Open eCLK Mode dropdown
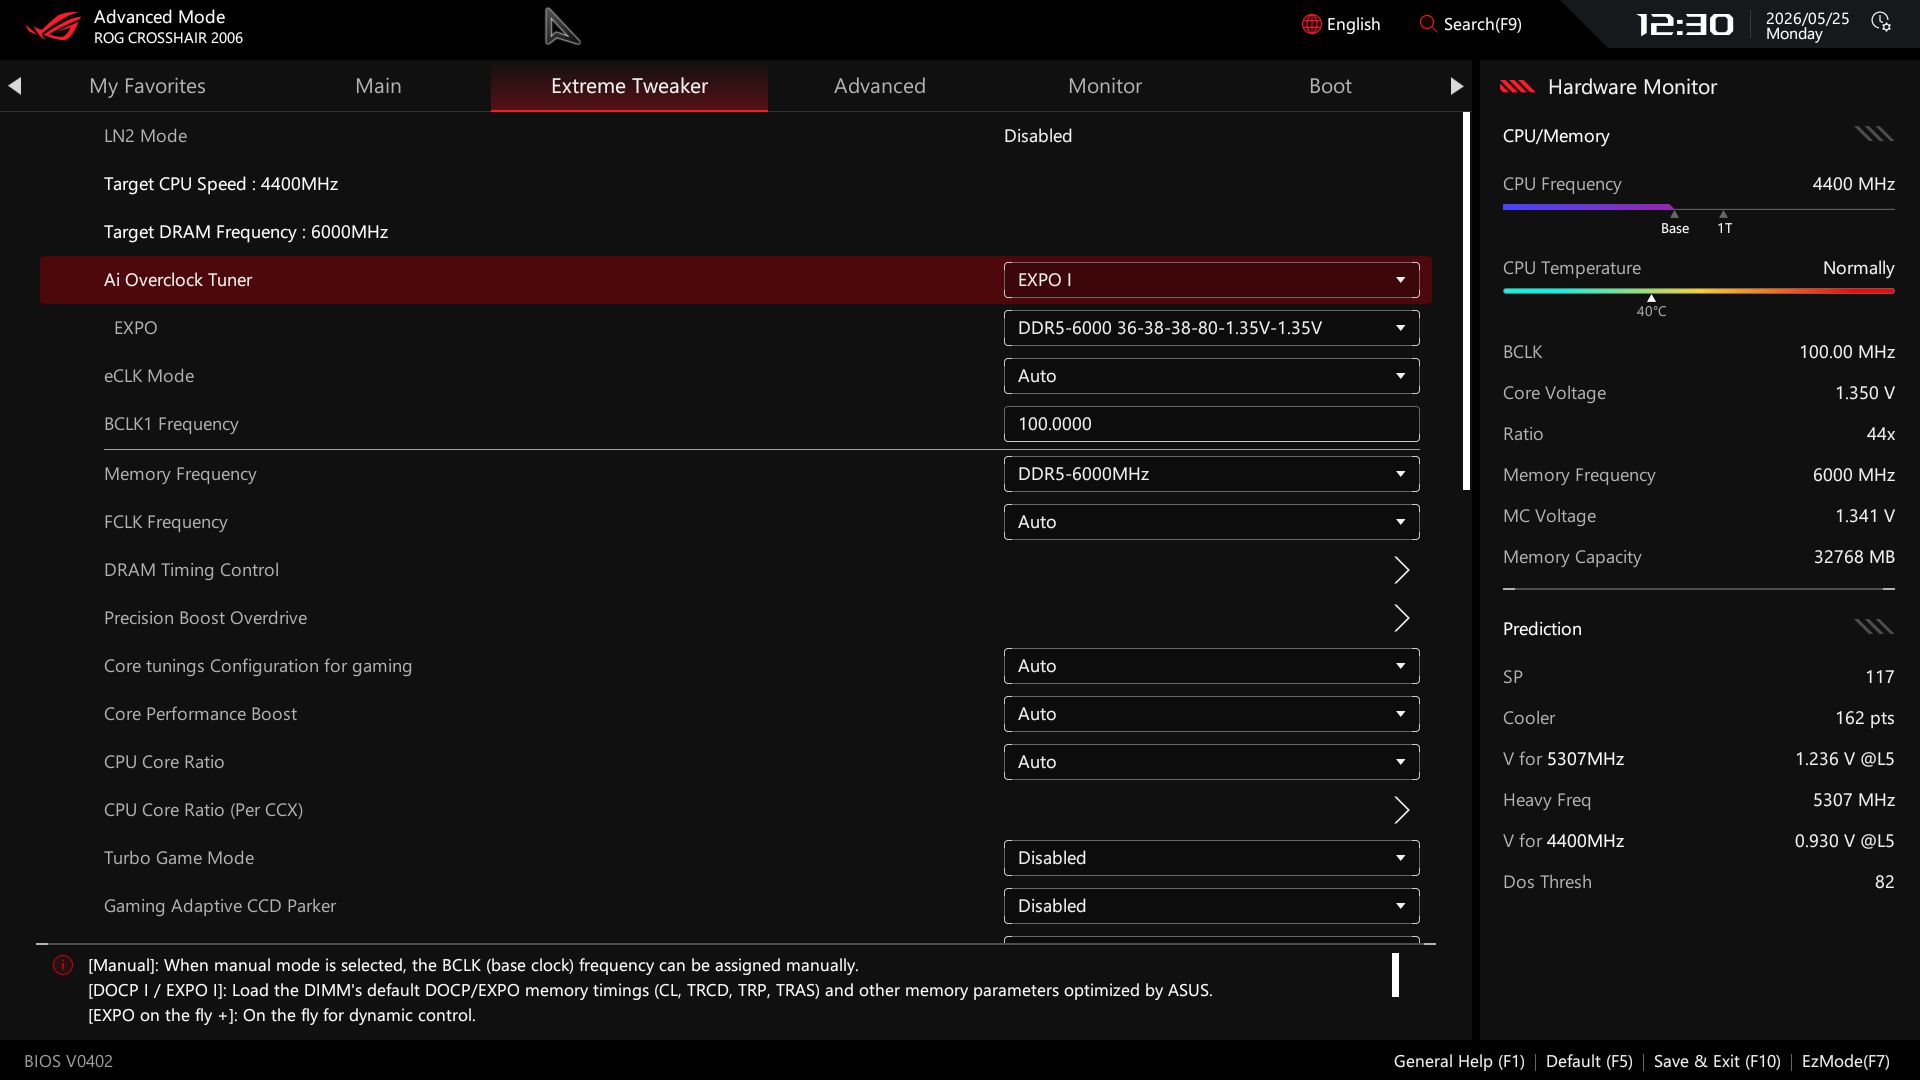 [1211, 376]
